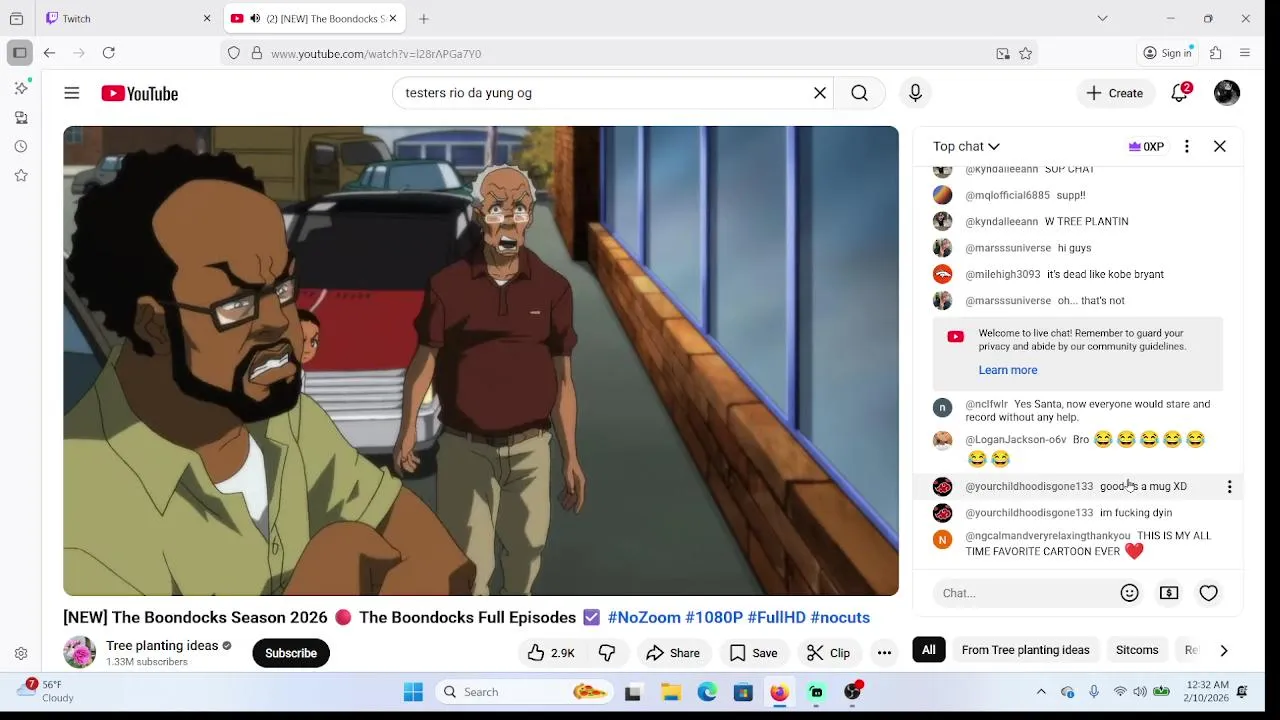Open browser extensions puzzle icon
The height and width of the screenshot is (720, 1280).
click(x=1216, y=53)
